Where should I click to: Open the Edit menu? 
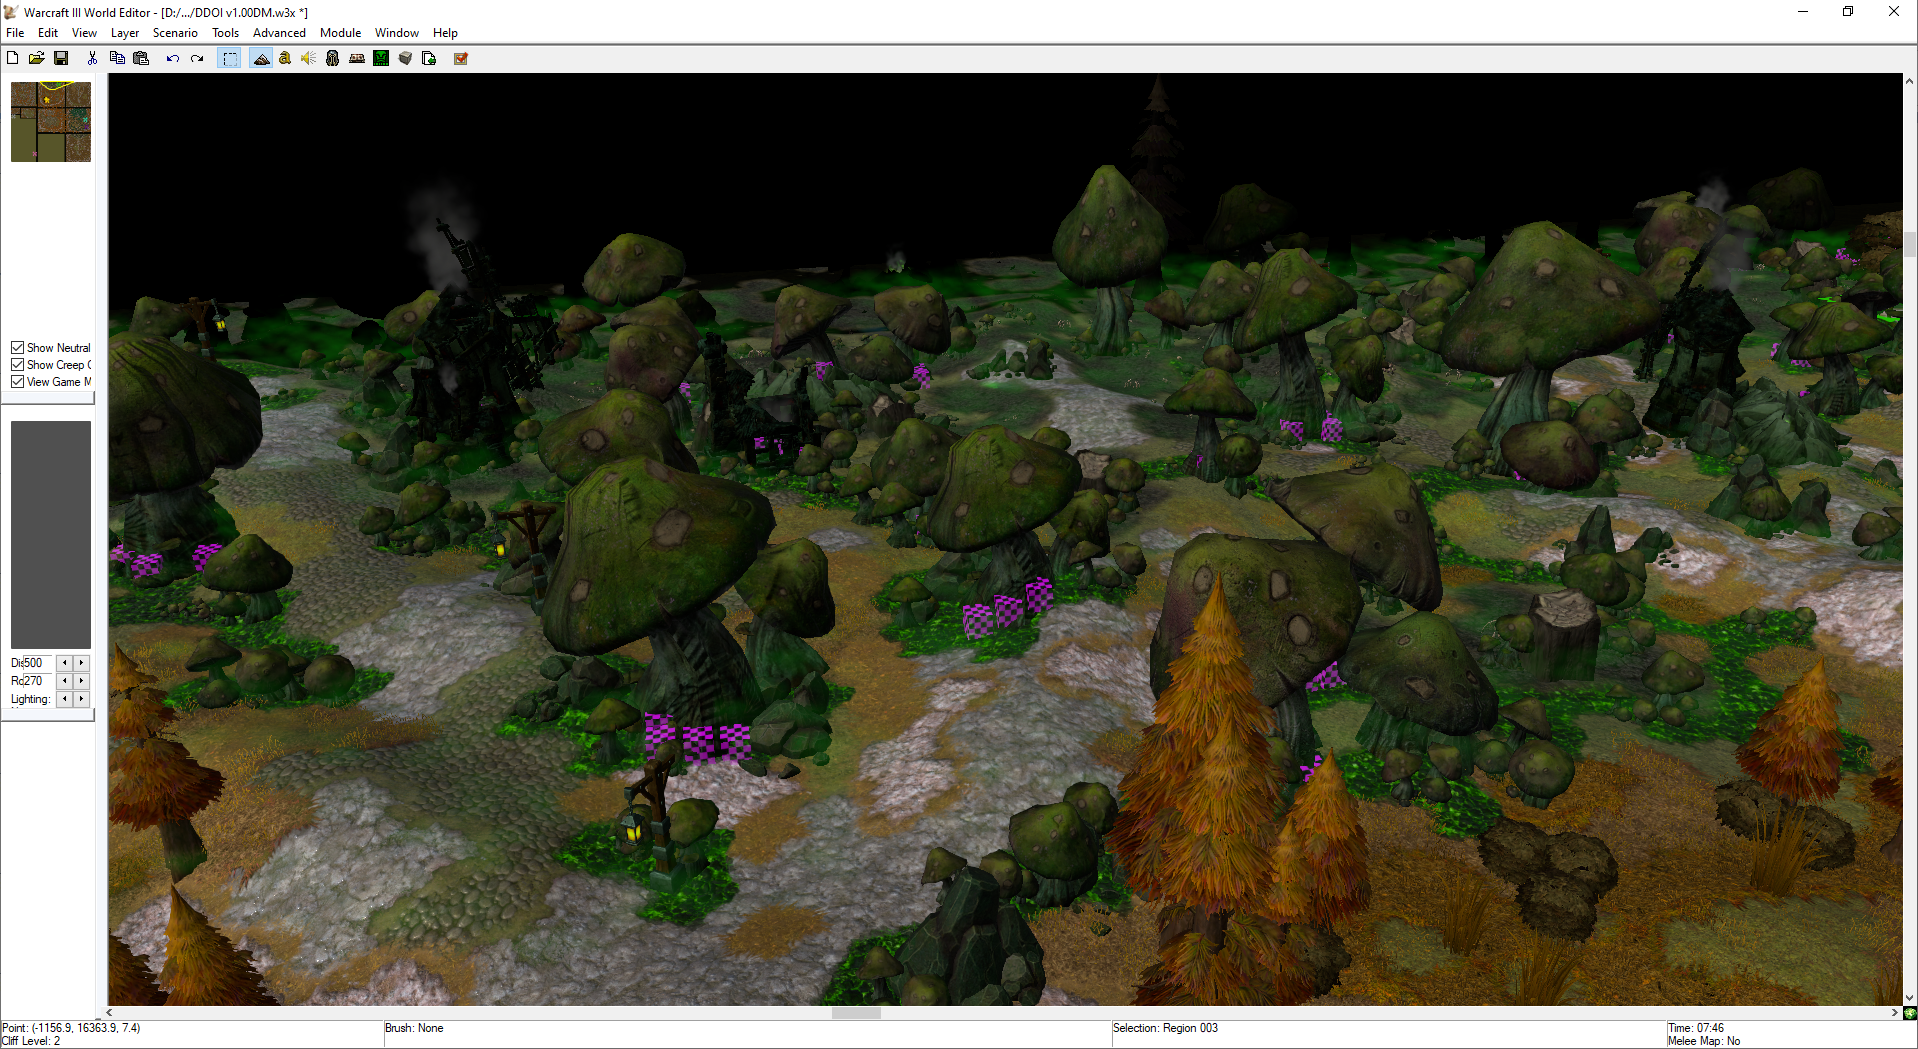click(48, 33)
